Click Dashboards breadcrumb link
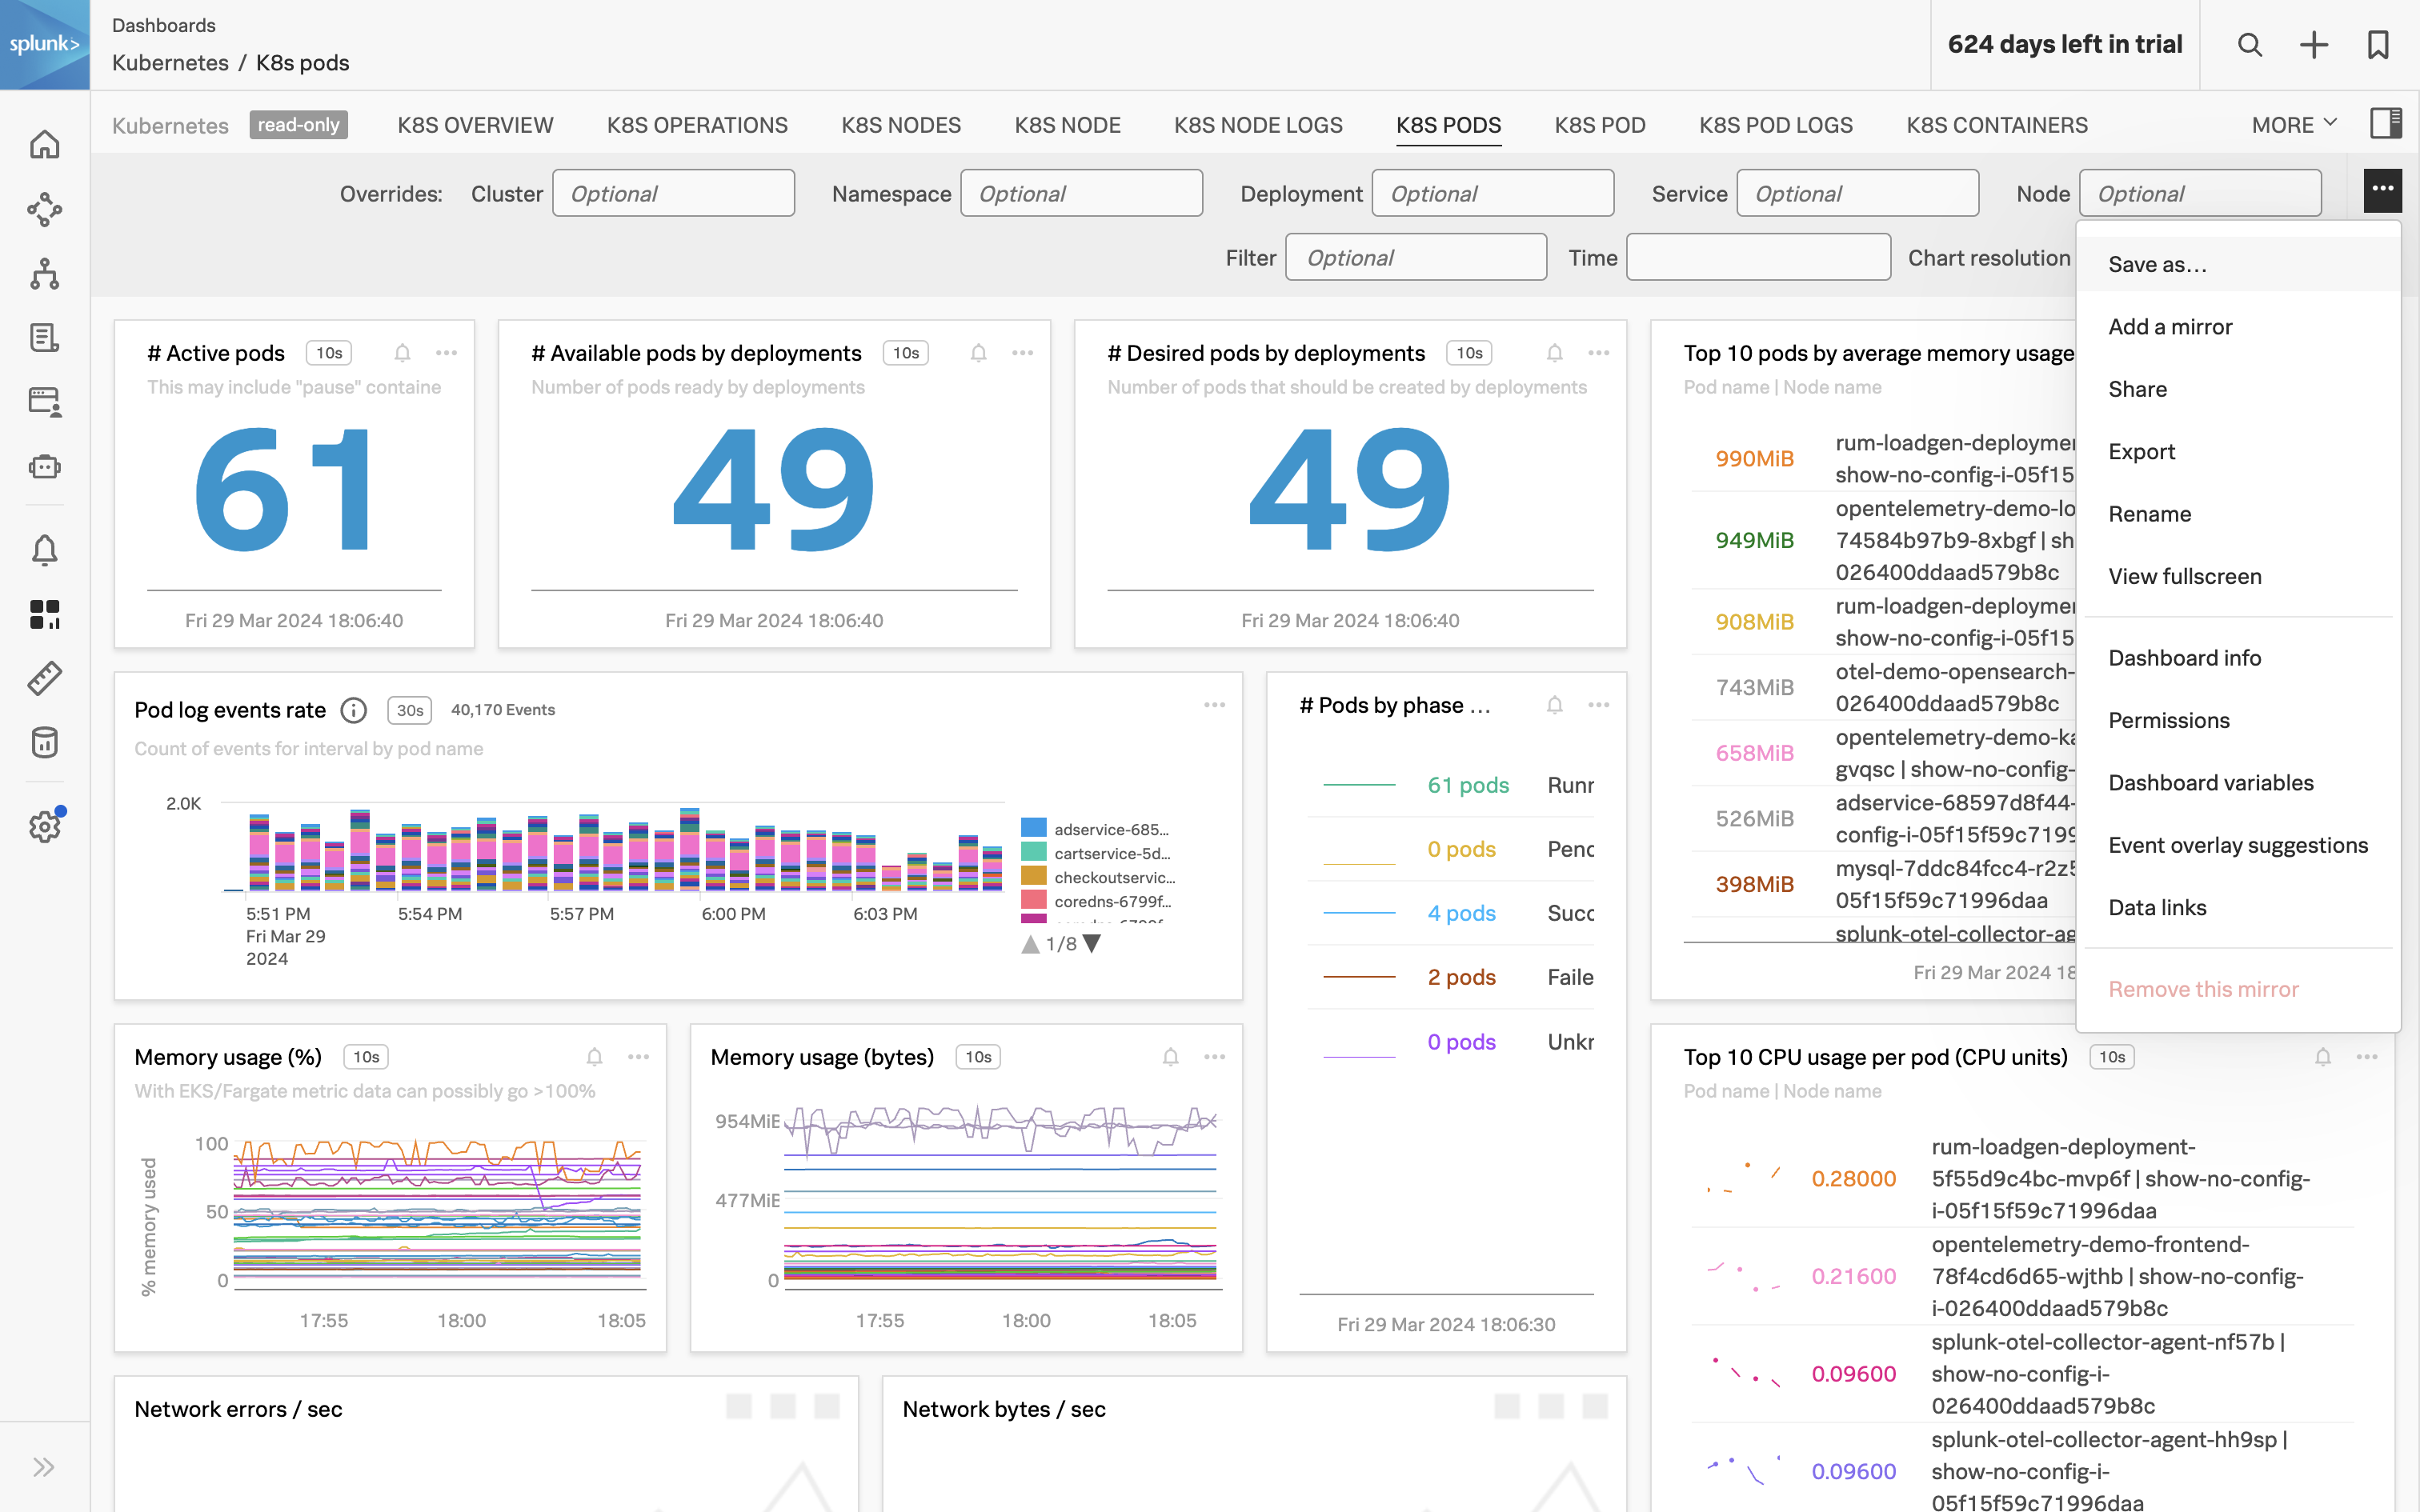The height and width of the screenshot is (1512, 2420). pos(164,25)
